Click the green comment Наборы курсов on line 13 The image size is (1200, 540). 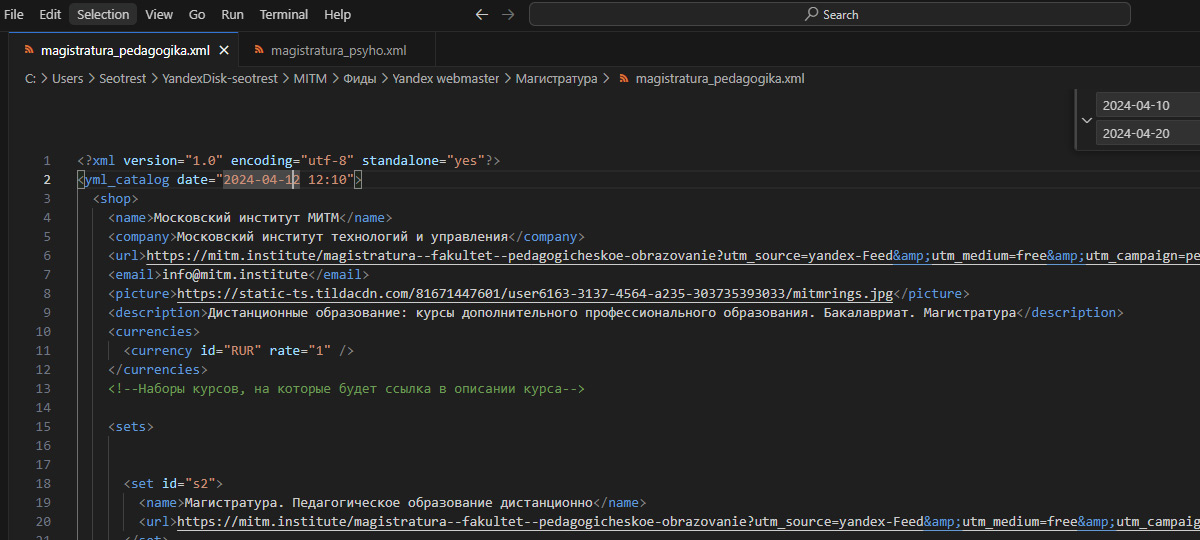[x=346, y=388]
